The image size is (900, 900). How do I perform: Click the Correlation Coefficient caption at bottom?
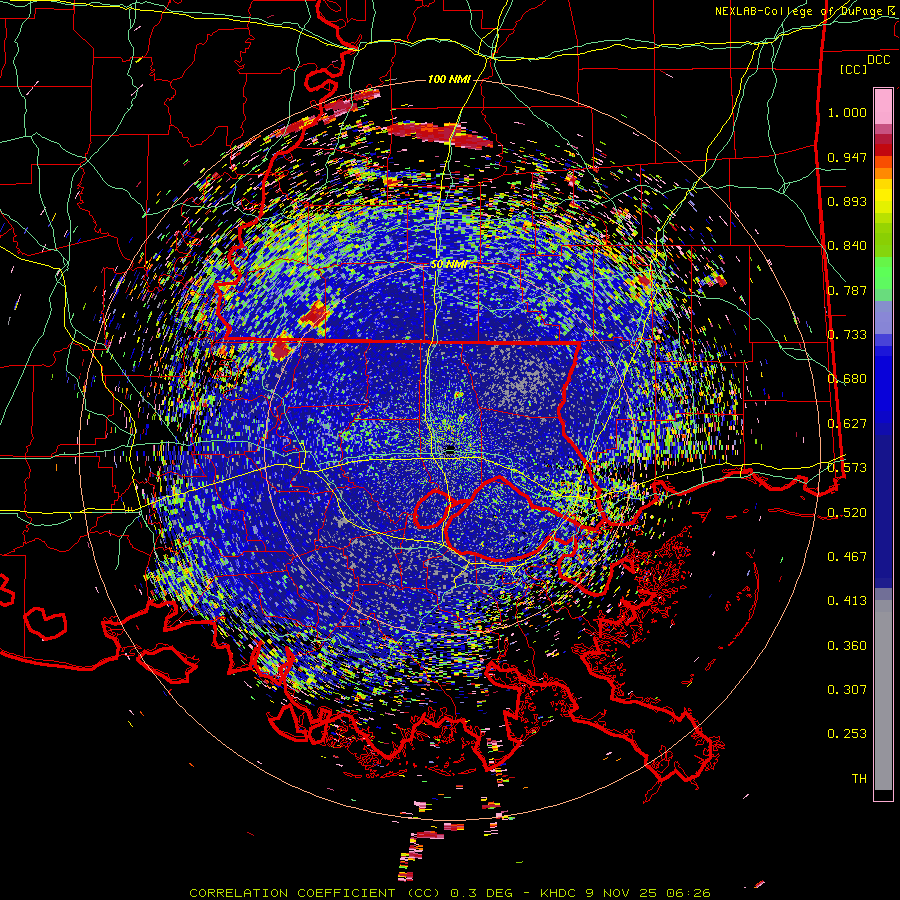coord(449,893)
